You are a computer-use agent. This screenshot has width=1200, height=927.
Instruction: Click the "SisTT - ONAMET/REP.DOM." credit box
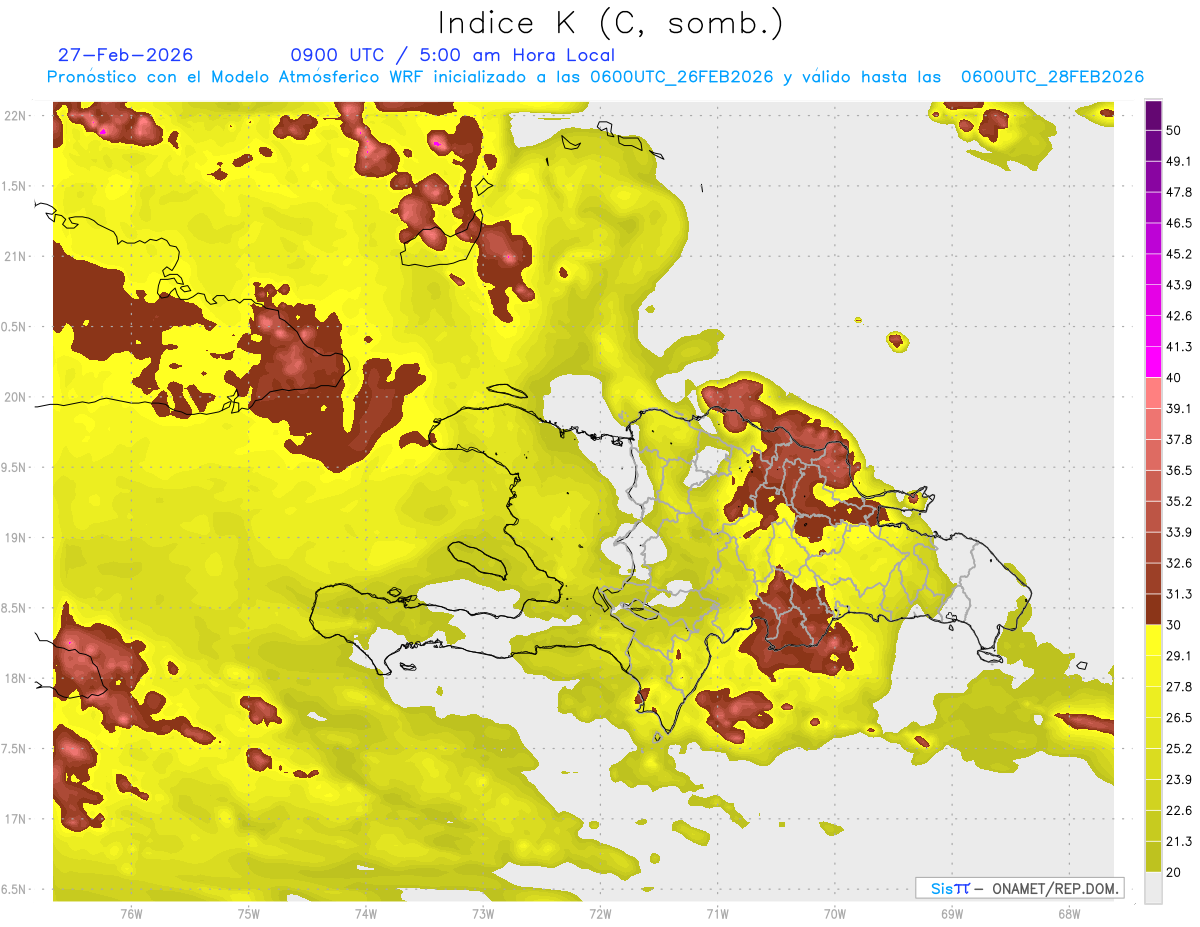(x=1019, y=888)
